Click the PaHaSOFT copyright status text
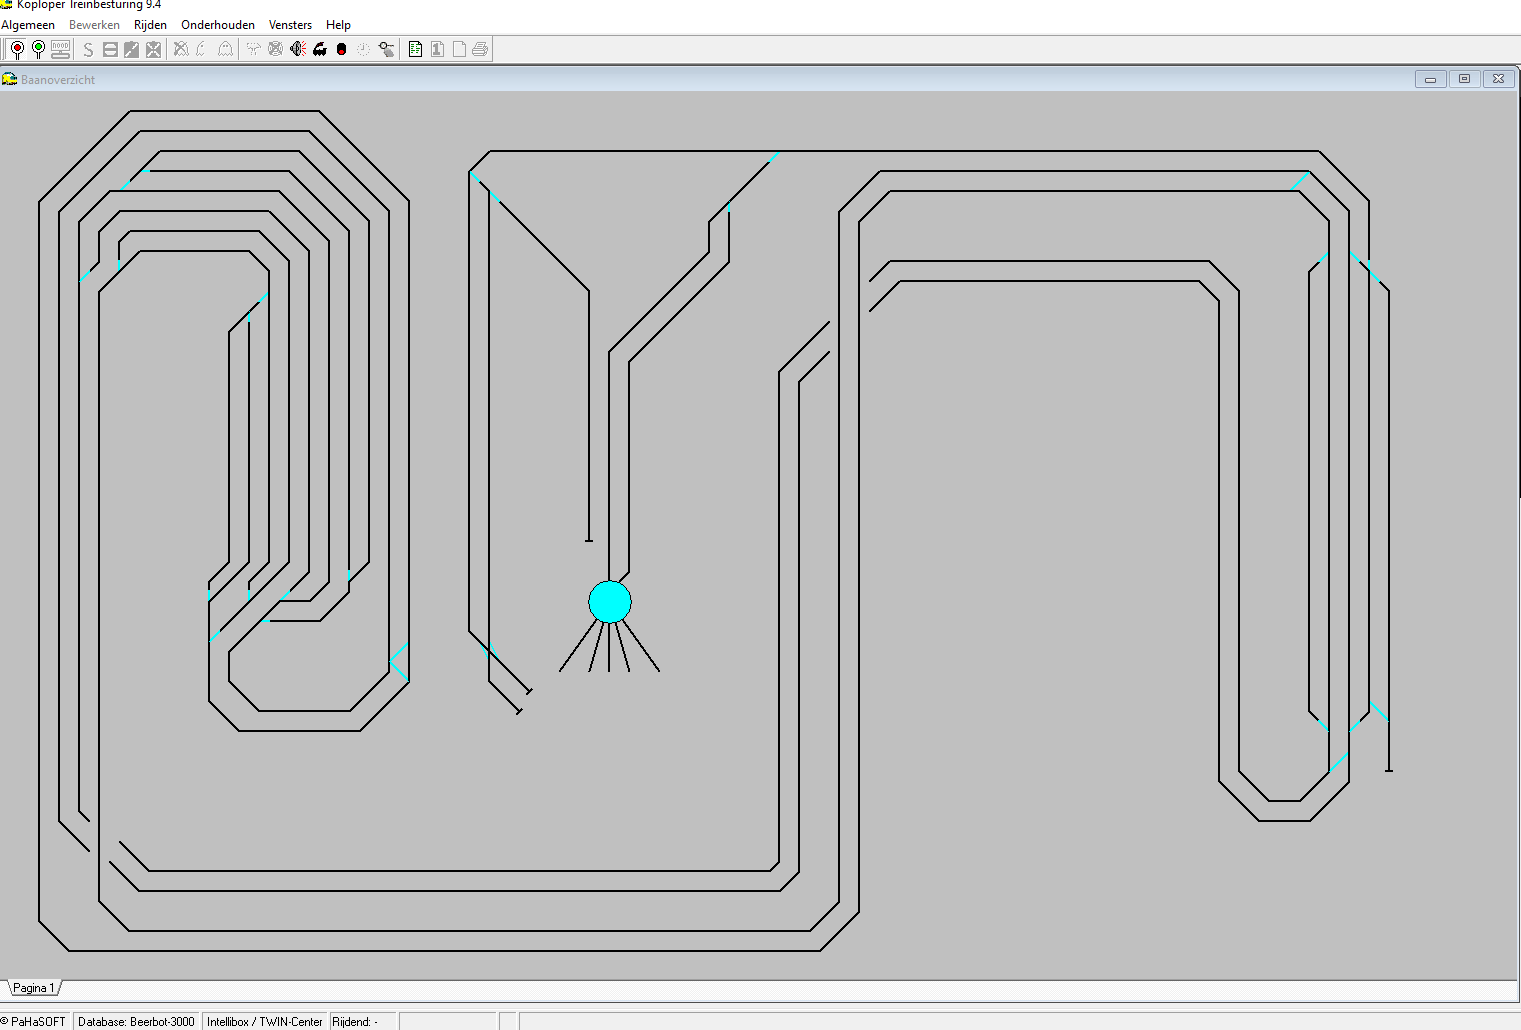The height and width of the screenshot is (1030, 1521). coord(33,1022)
